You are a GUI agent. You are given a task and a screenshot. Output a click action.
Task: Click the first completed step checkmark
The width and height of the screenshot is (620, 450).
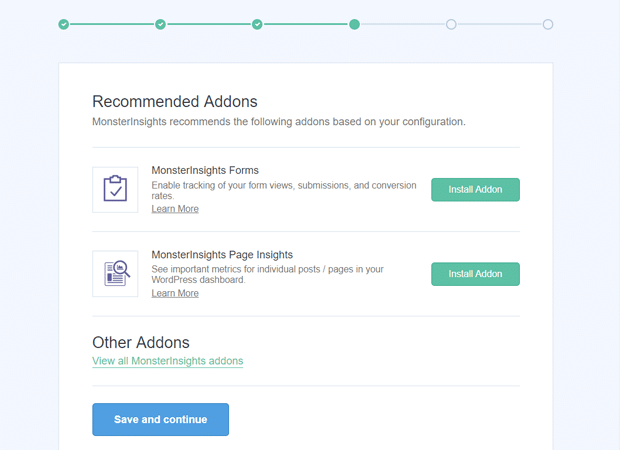pos(64,24)
